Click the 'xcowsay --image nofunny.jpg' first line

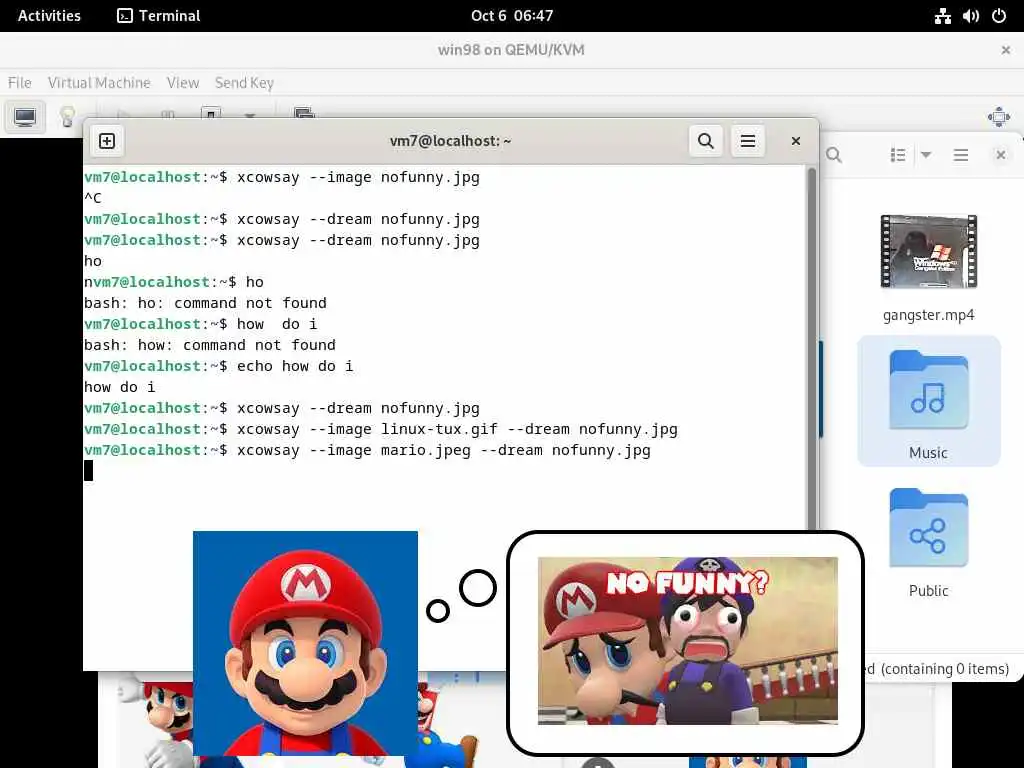click(281, 177)
